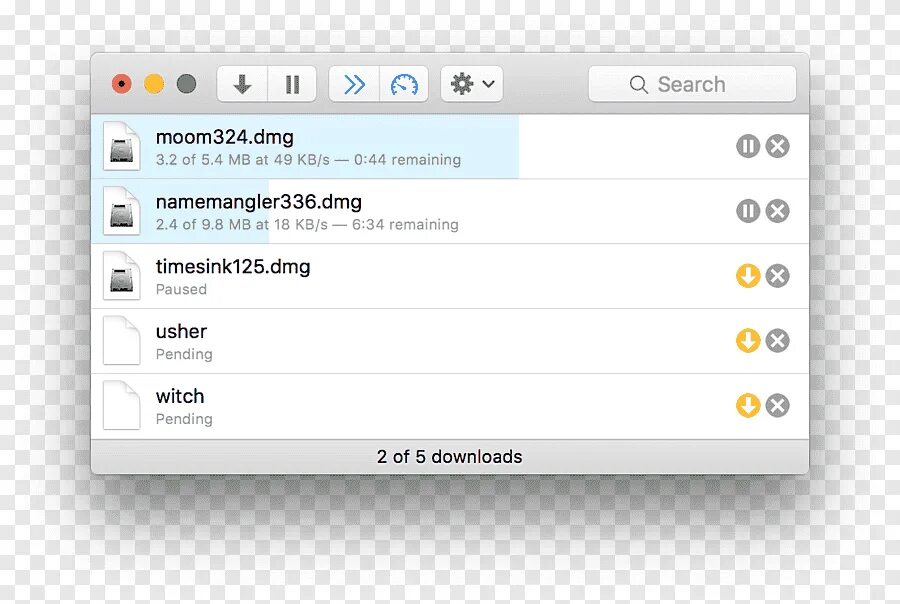Viewport: 900px width, 604px height.
Task: Select the moom324.dmg file name
Action: 224,137
